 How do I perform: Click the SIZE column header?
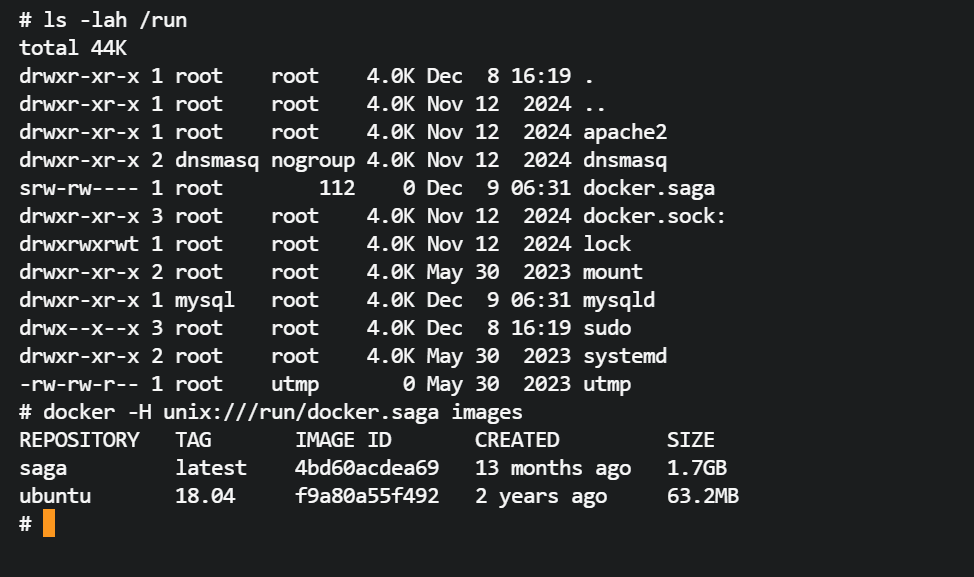[x=691, y=440]
